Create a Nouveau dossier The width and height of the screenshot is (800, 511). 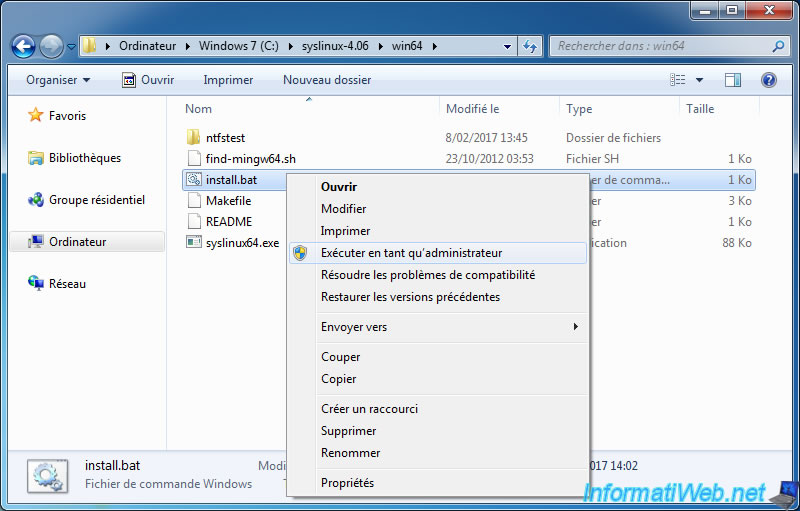pyautogui.click(x=327, y=80)
